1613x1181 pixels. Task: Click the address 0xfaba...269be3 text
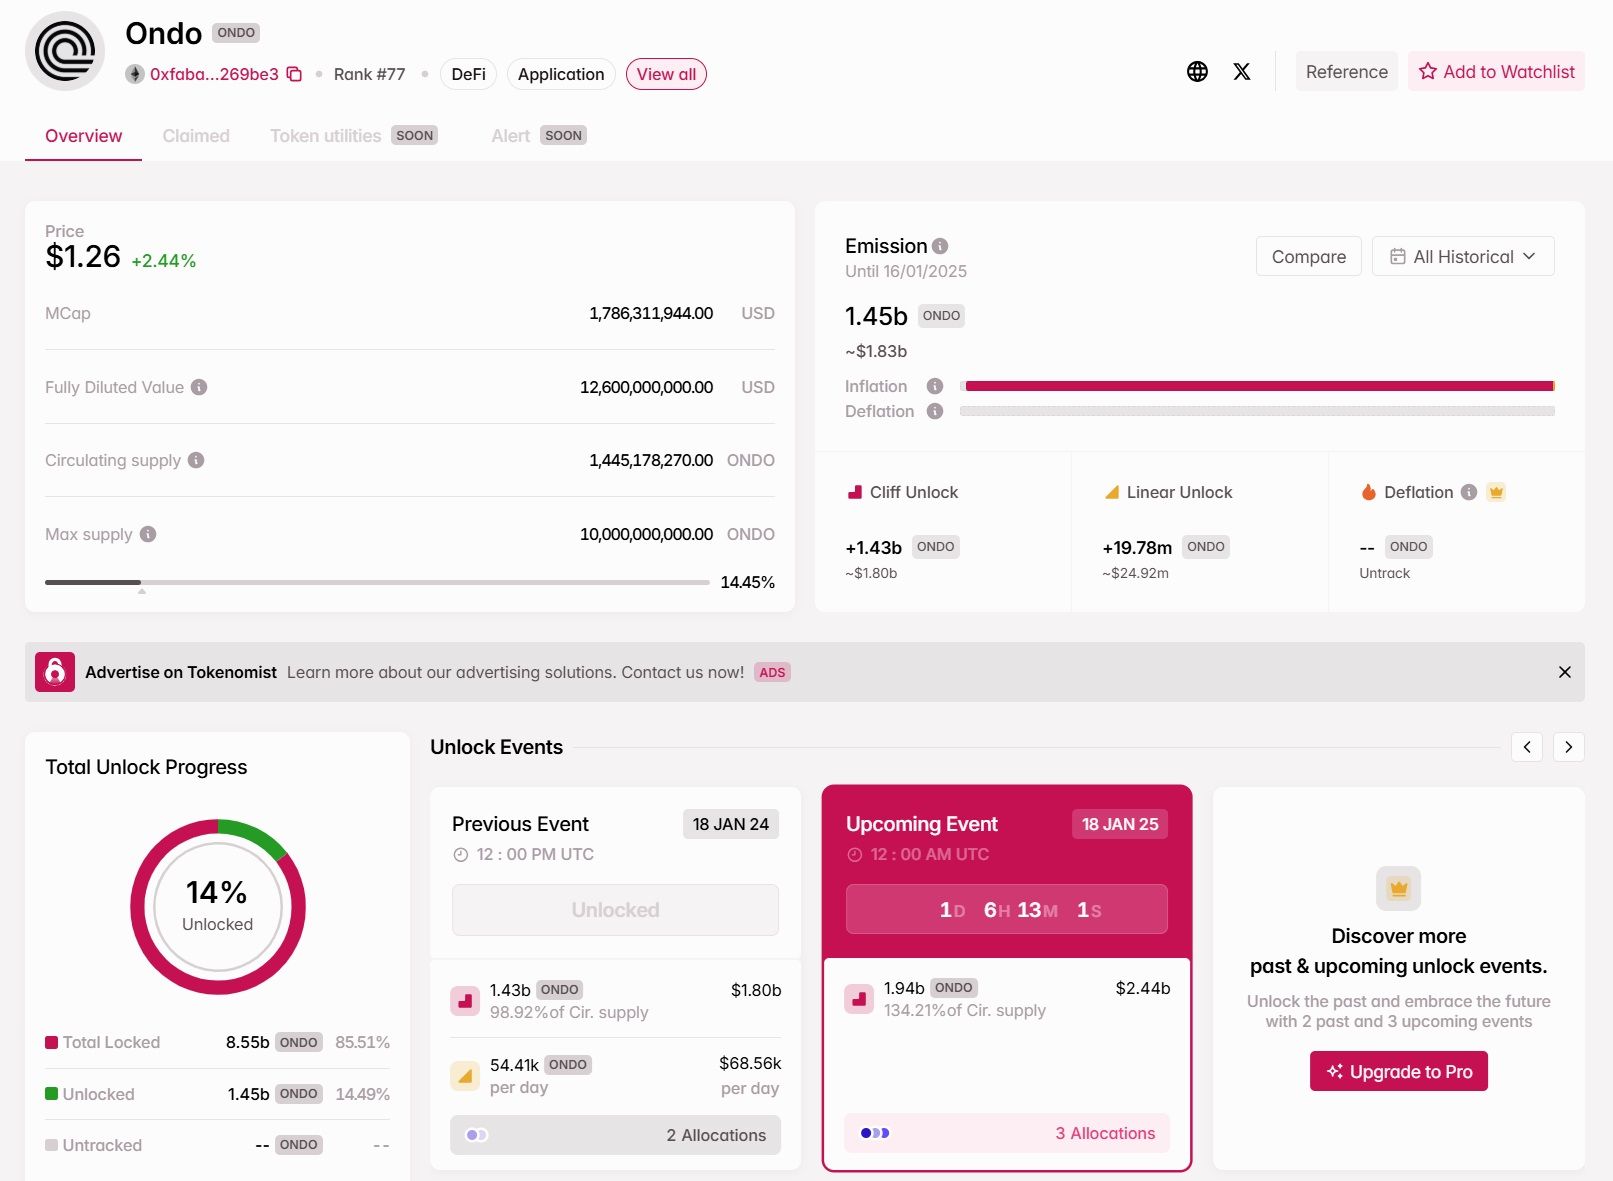pyautogui.click(x=214, y=74)
